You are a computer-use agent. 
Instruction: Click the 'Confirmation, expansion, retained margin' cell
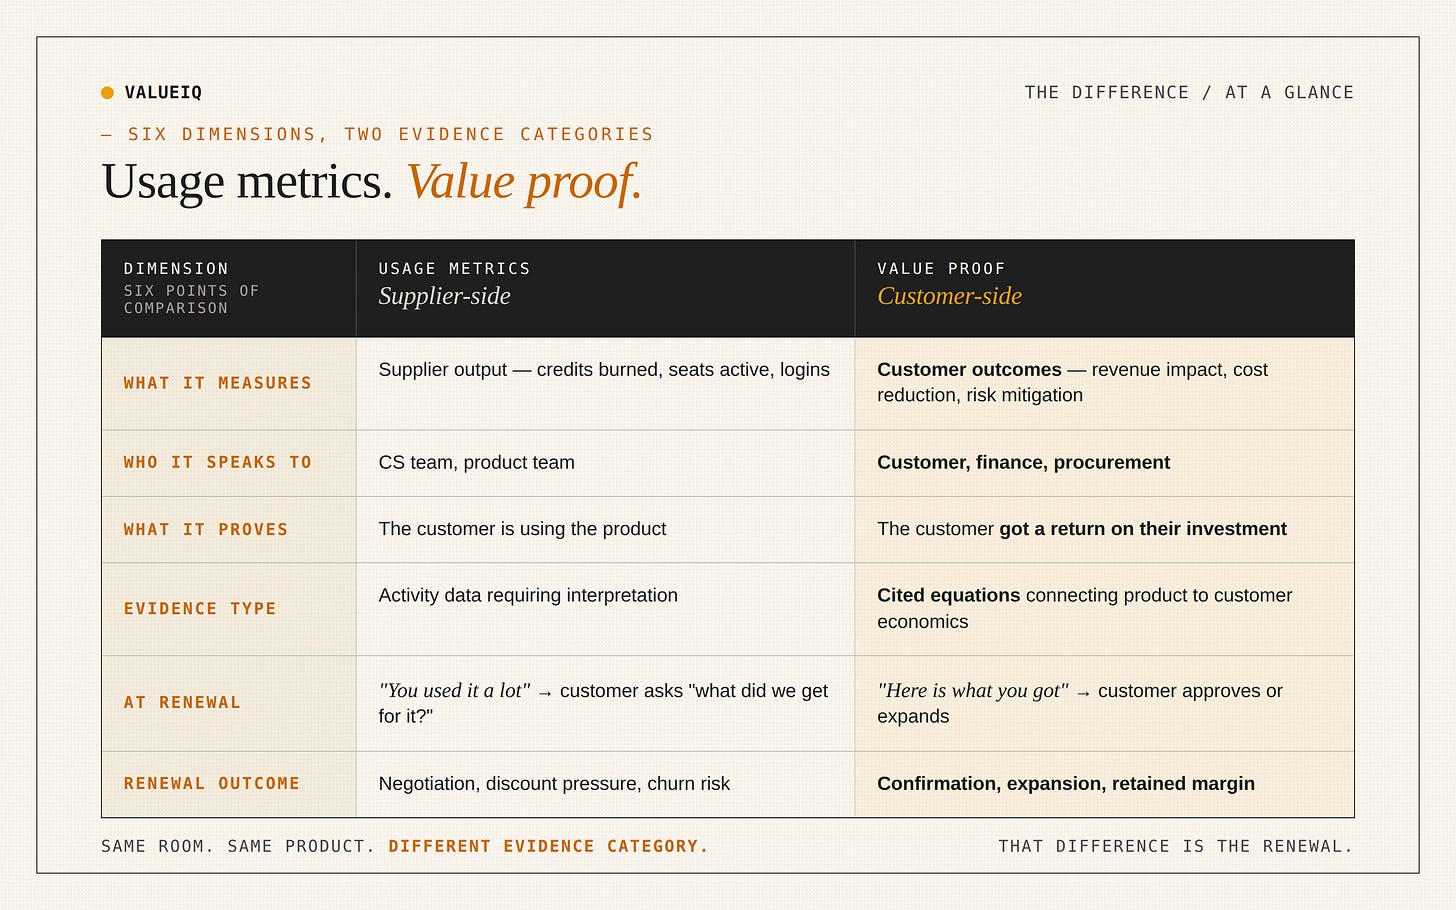click(x=1105, y=784)
